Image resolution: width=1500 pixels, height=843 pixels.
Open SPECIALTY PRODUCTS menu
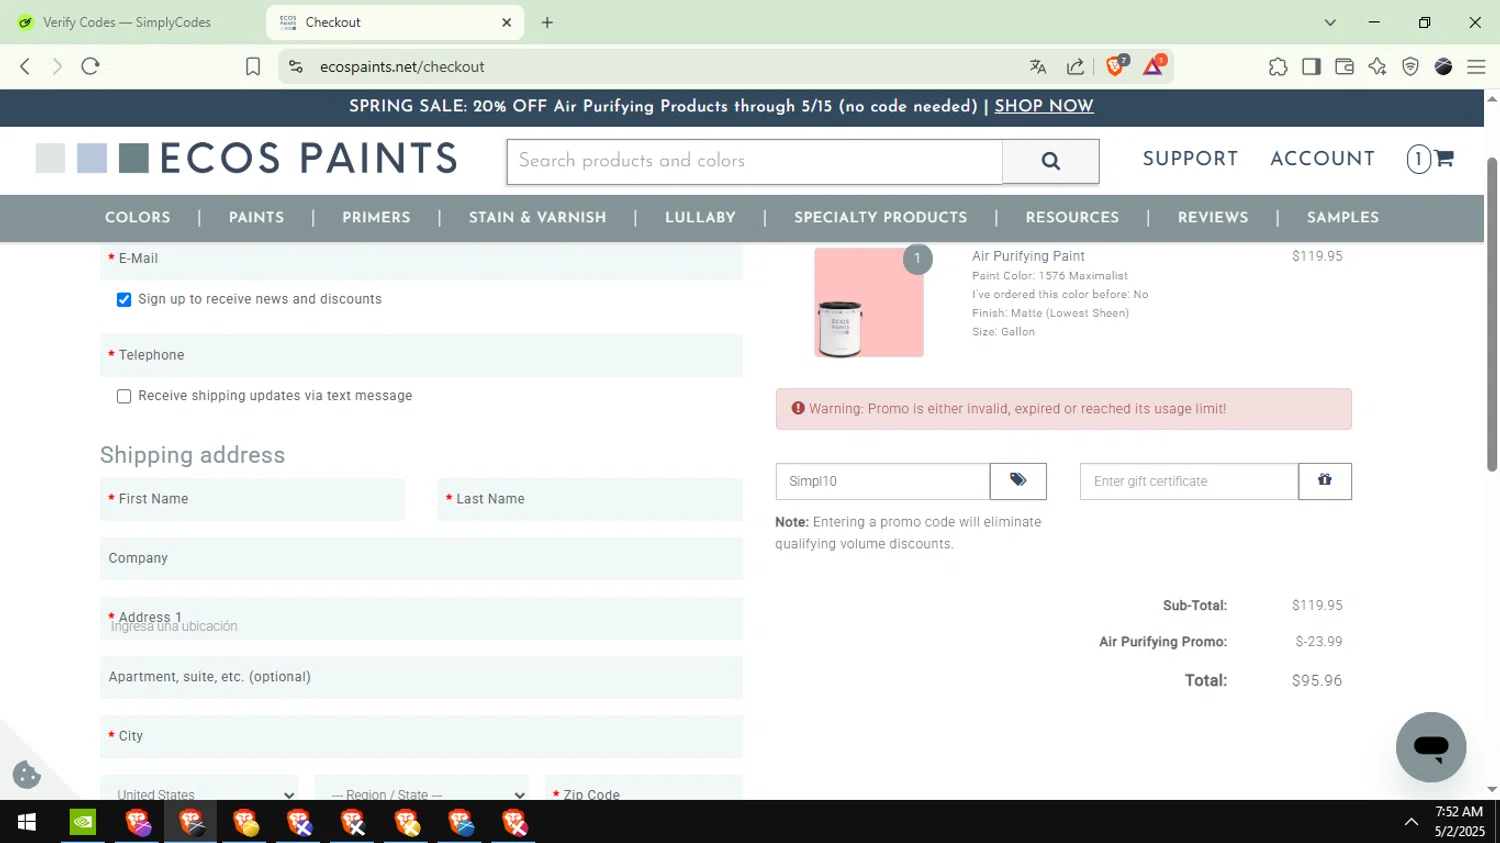(x=881, y=218)
